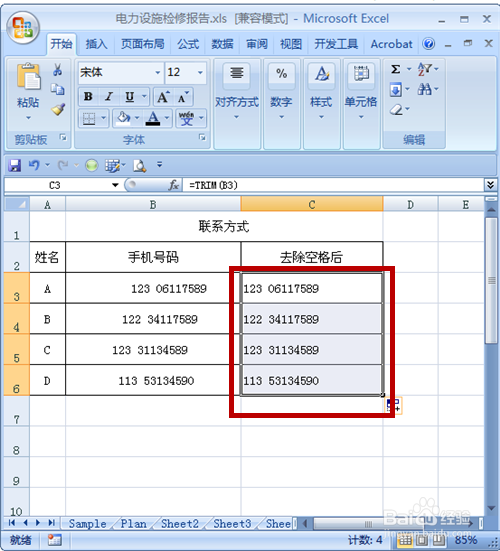This screenshot has width=500, height=551.
Task: Click the Help question mark icon
Action: 429,44
